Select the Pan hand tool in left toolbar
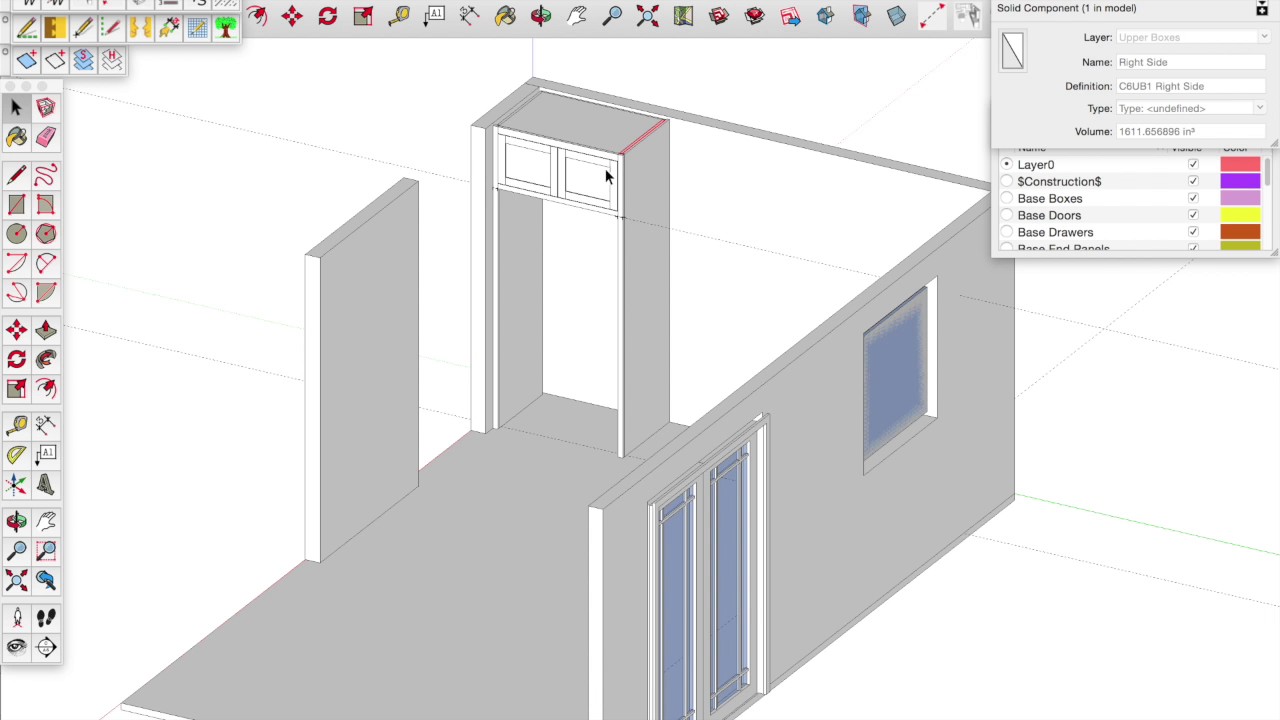This screenshot has height=720, width=1280. click(x=46, y=522)
